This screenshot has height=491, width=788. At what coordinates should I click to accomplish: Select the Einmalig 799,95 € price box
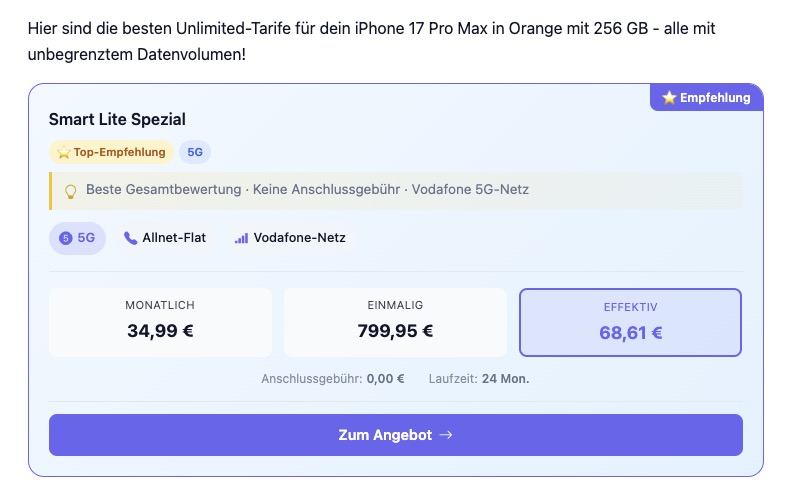point(395,322)
